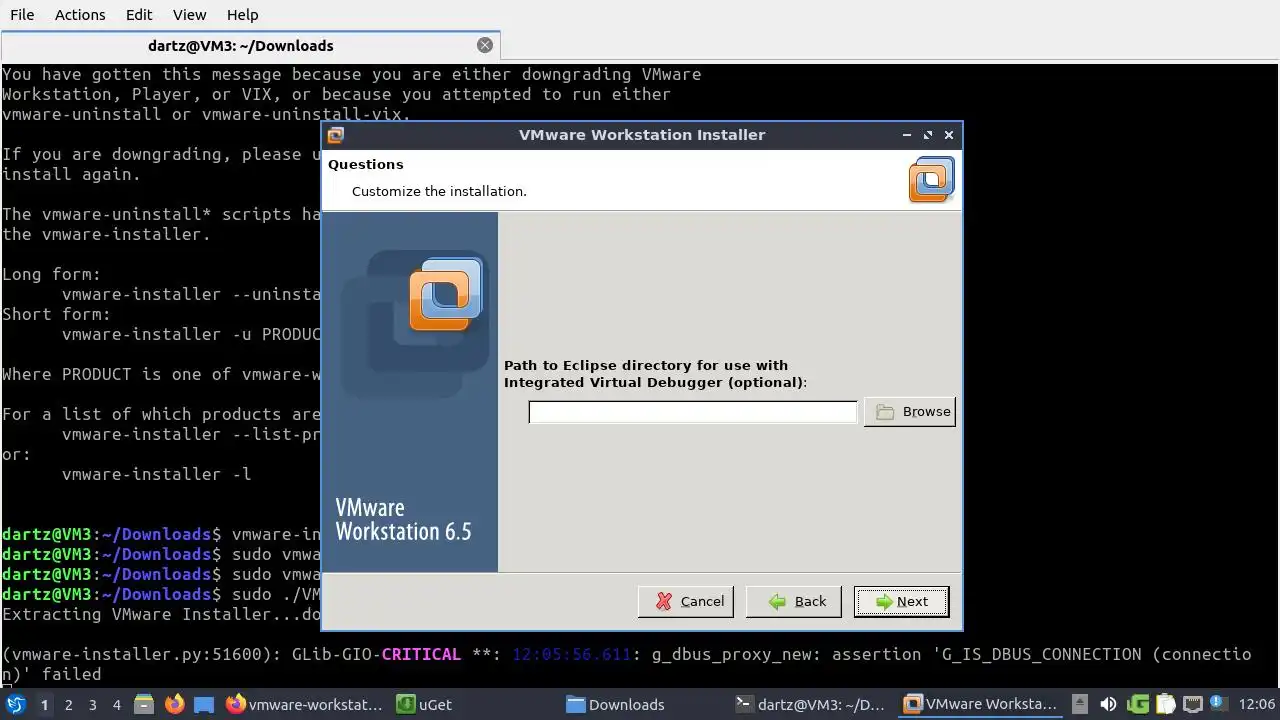Switch to workspace 2
The image size is (1280, 720).
68,705
